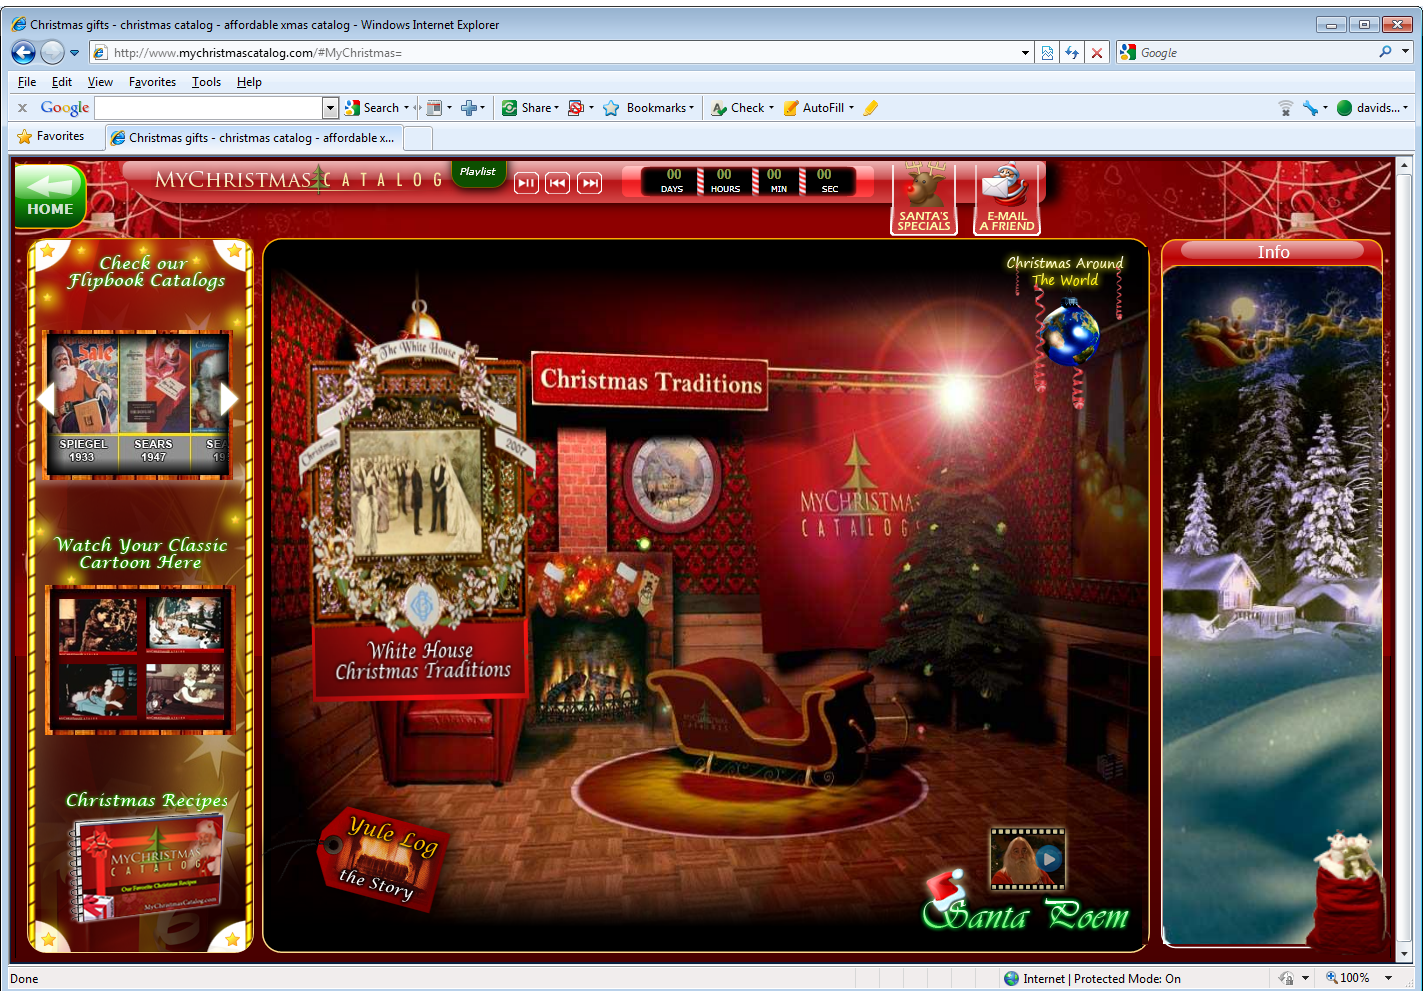Skip to the previous playlist track

click(x=558, y=183)
